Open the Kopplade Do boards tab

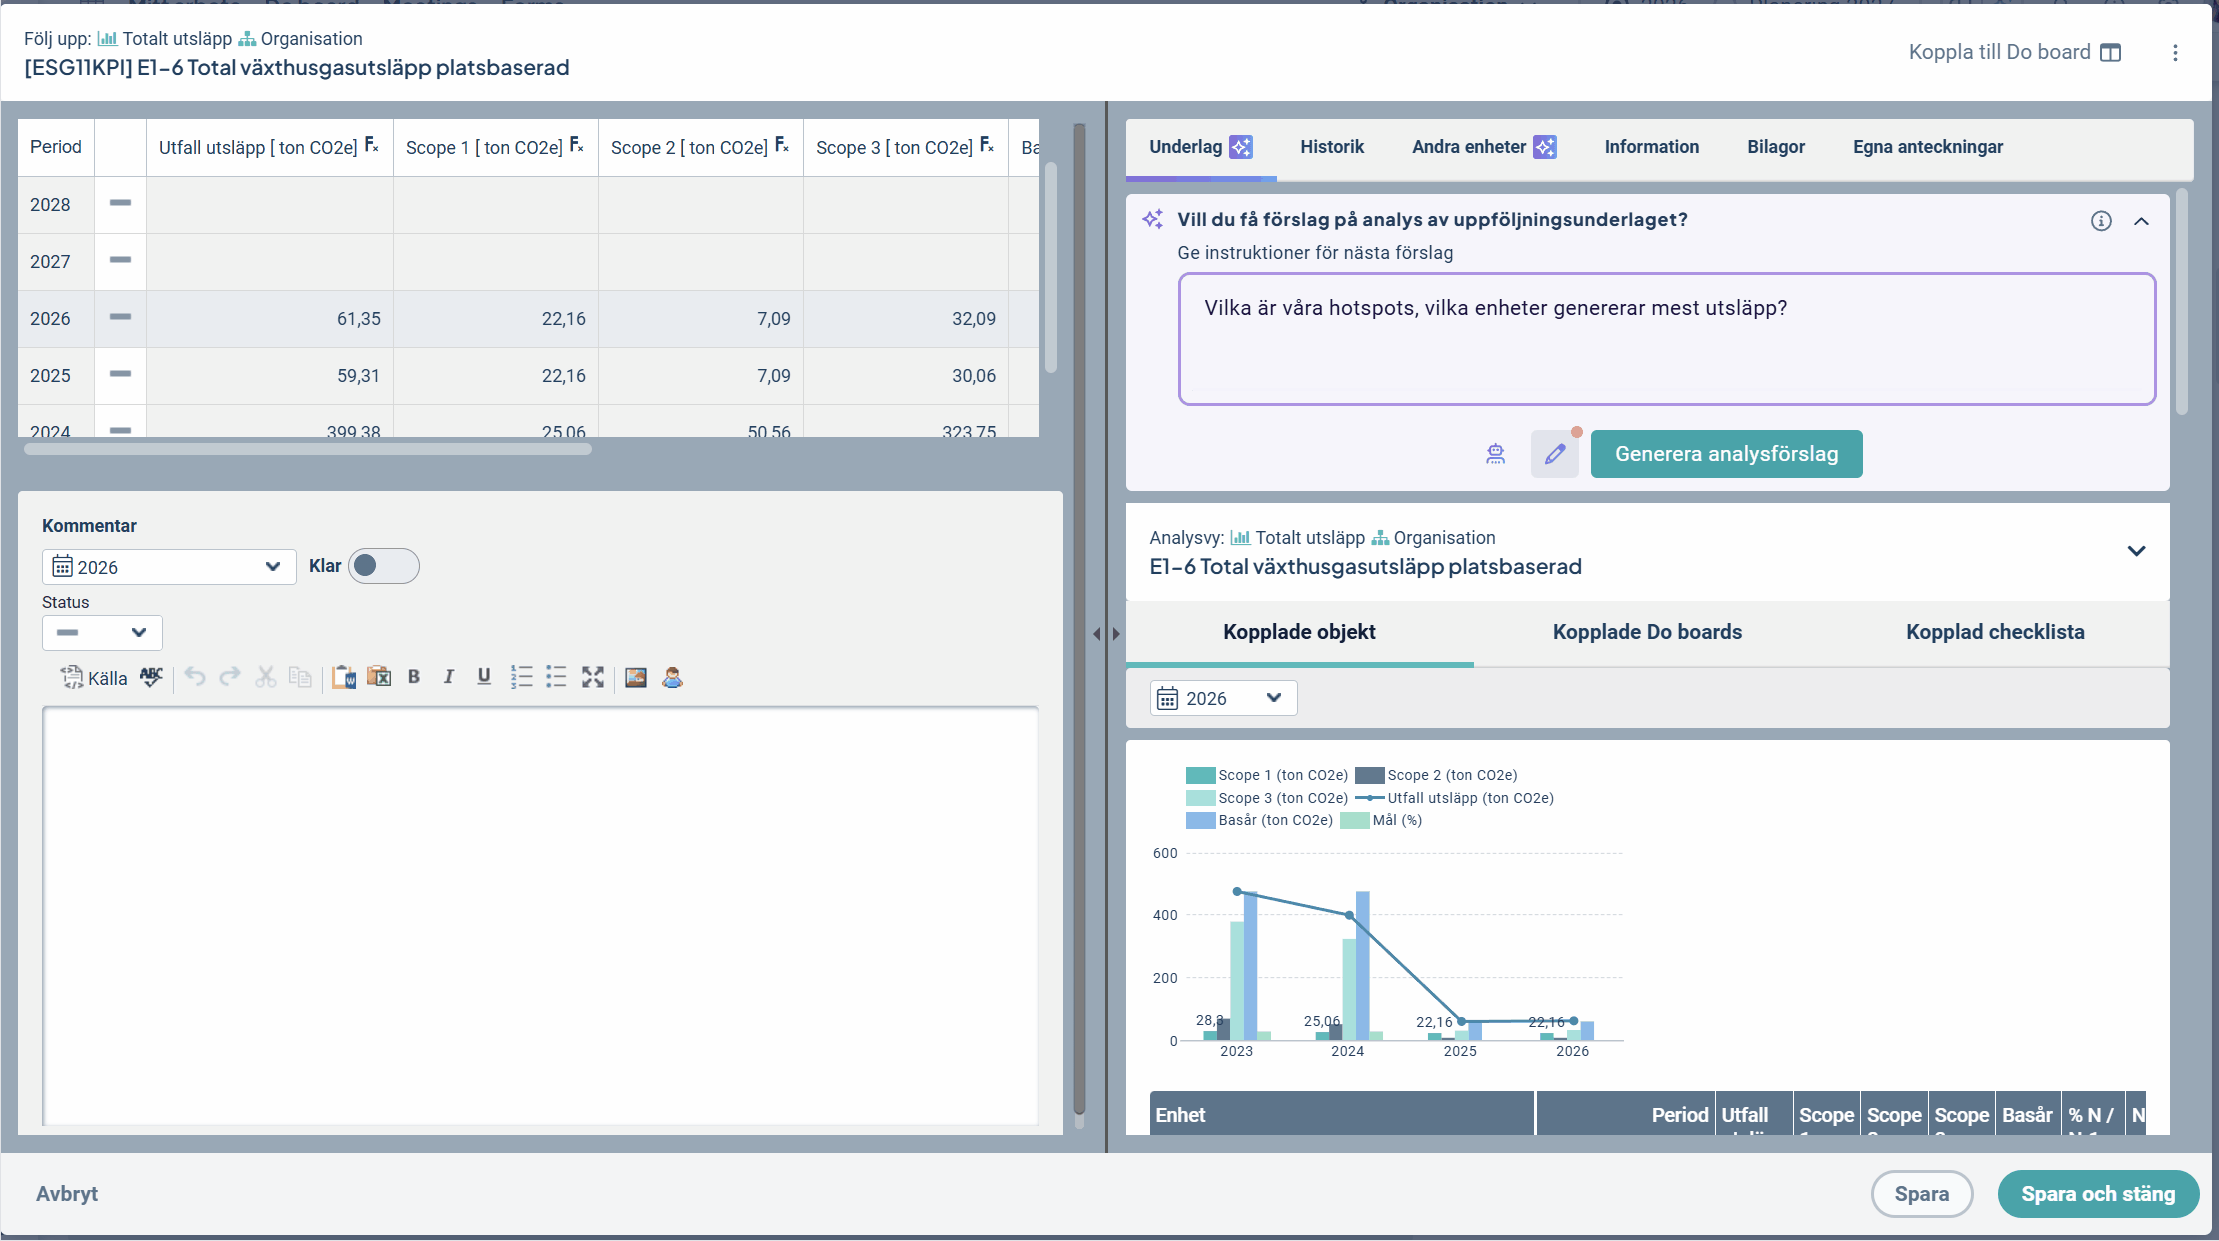coord(1647,632)
